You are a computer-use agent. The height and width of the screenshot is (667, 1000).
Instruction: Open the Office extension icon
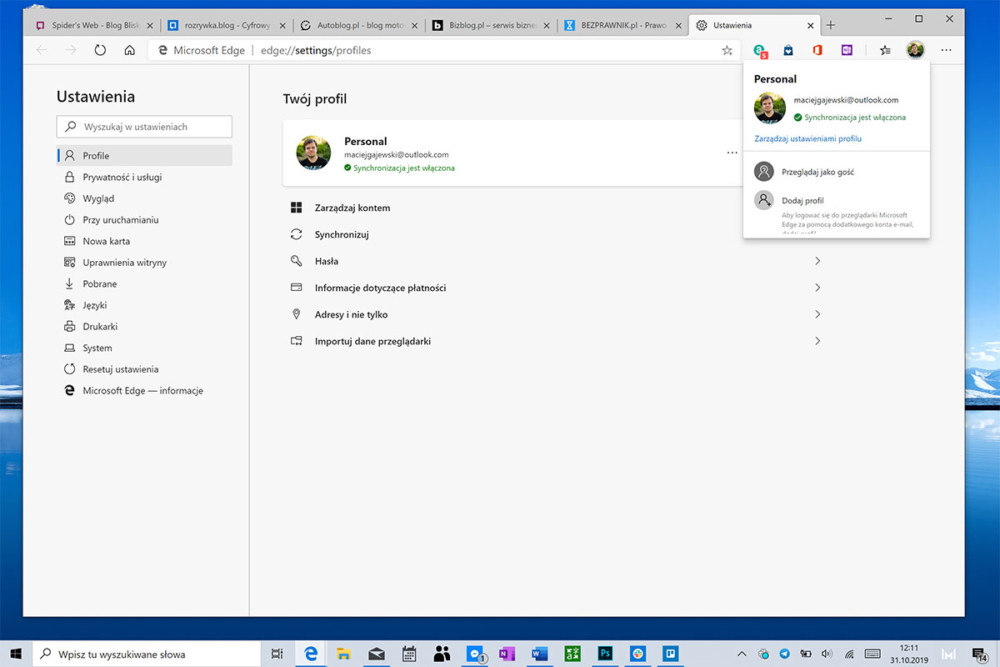[817, 50]
